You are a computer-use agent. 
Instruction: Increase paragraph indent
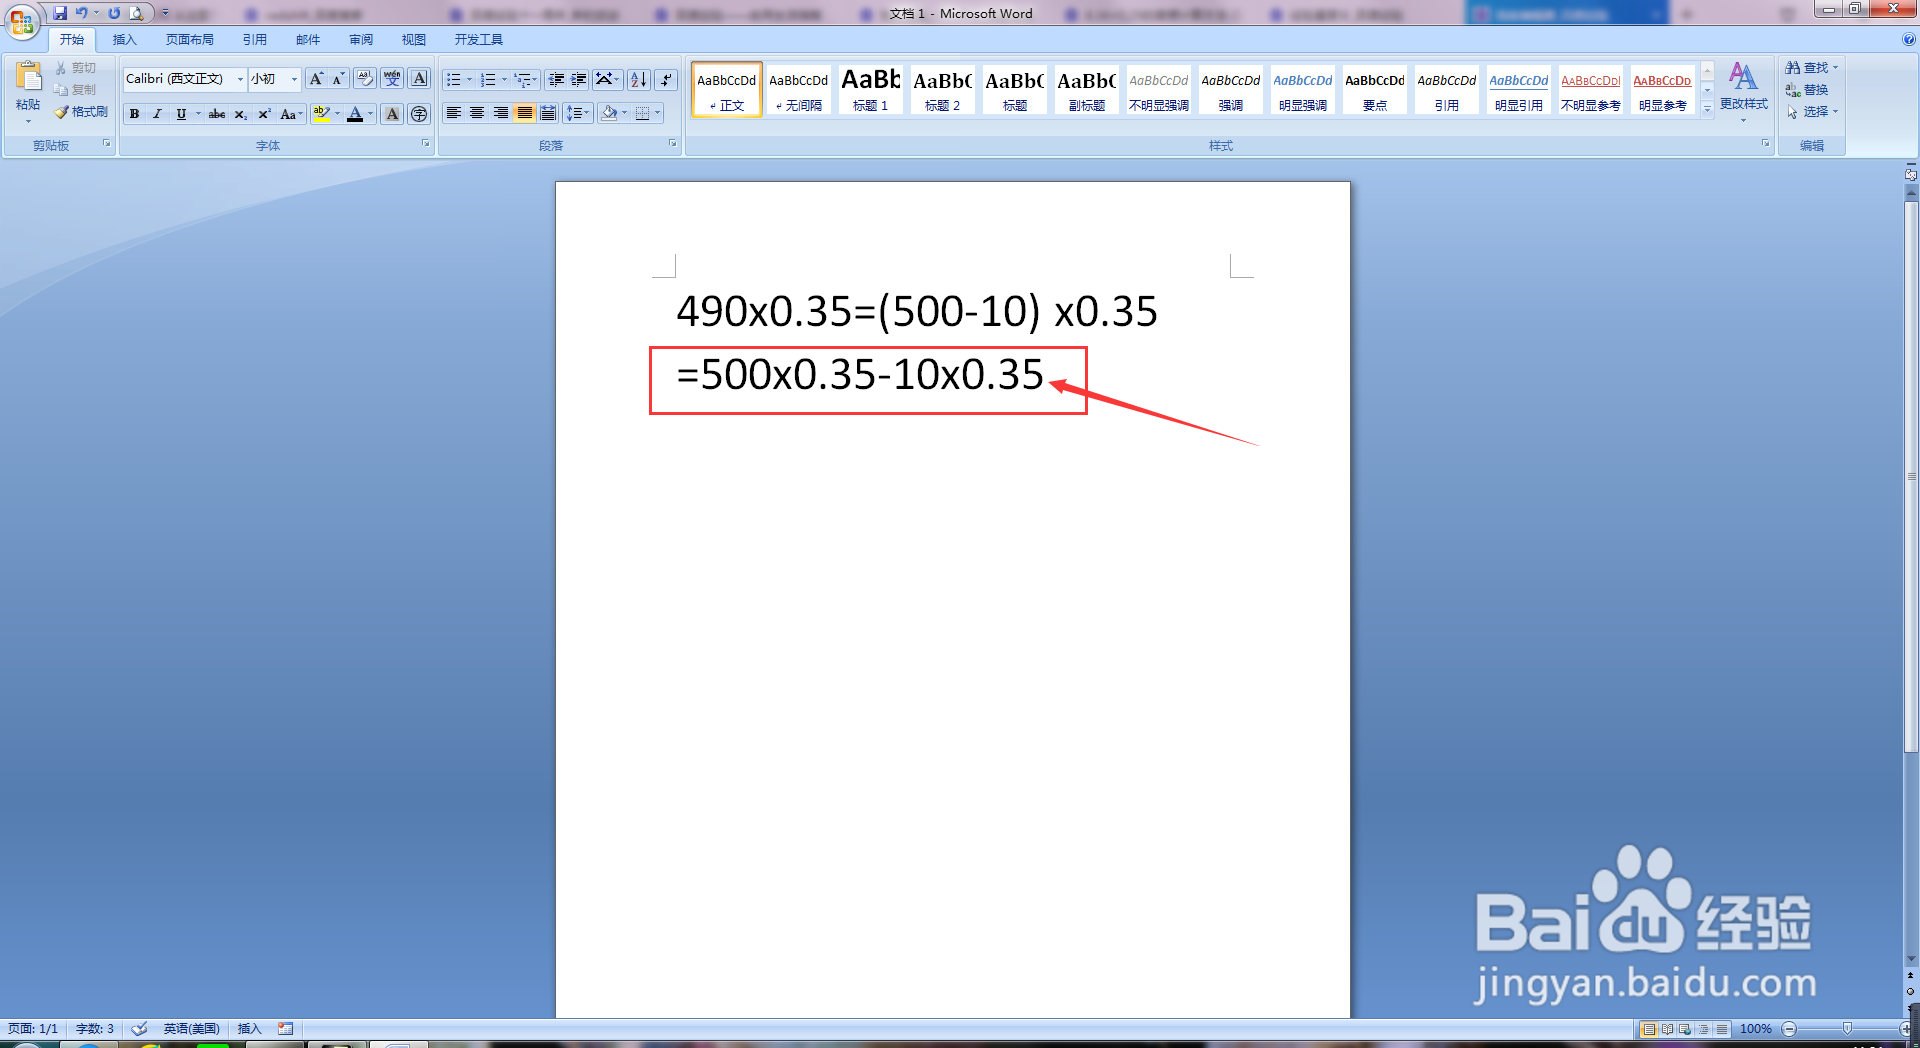point(579,79)
